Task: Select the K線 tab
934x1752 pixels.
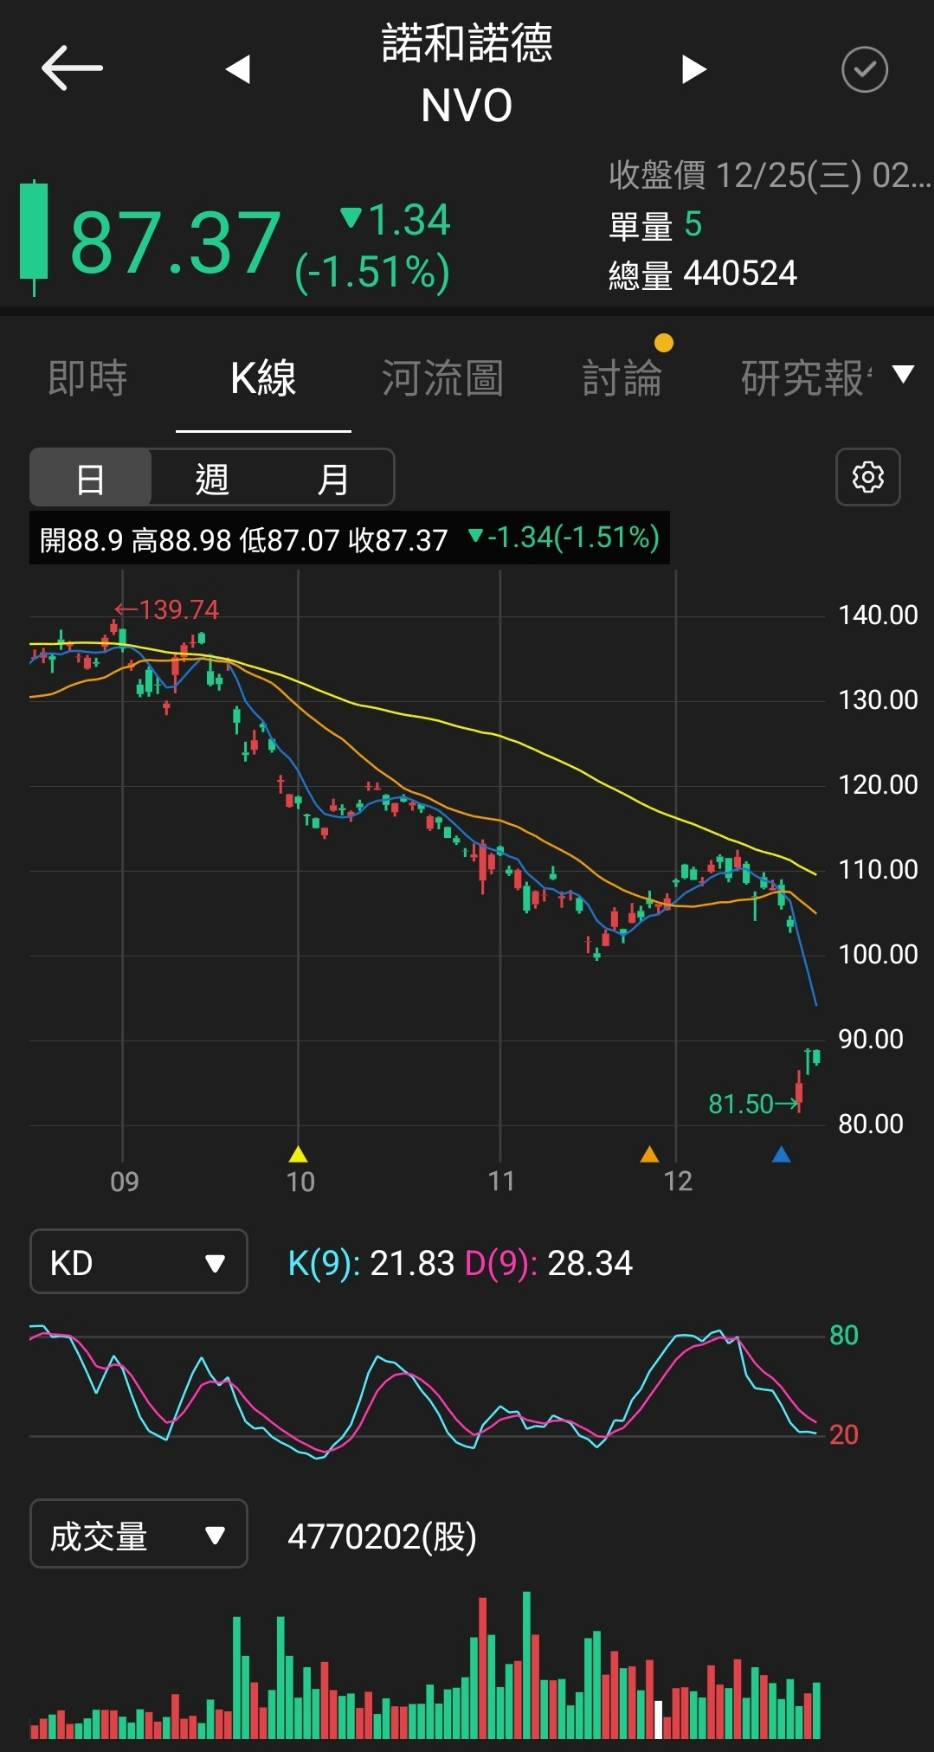Action: pyautogui.click(x=263, y=378)
